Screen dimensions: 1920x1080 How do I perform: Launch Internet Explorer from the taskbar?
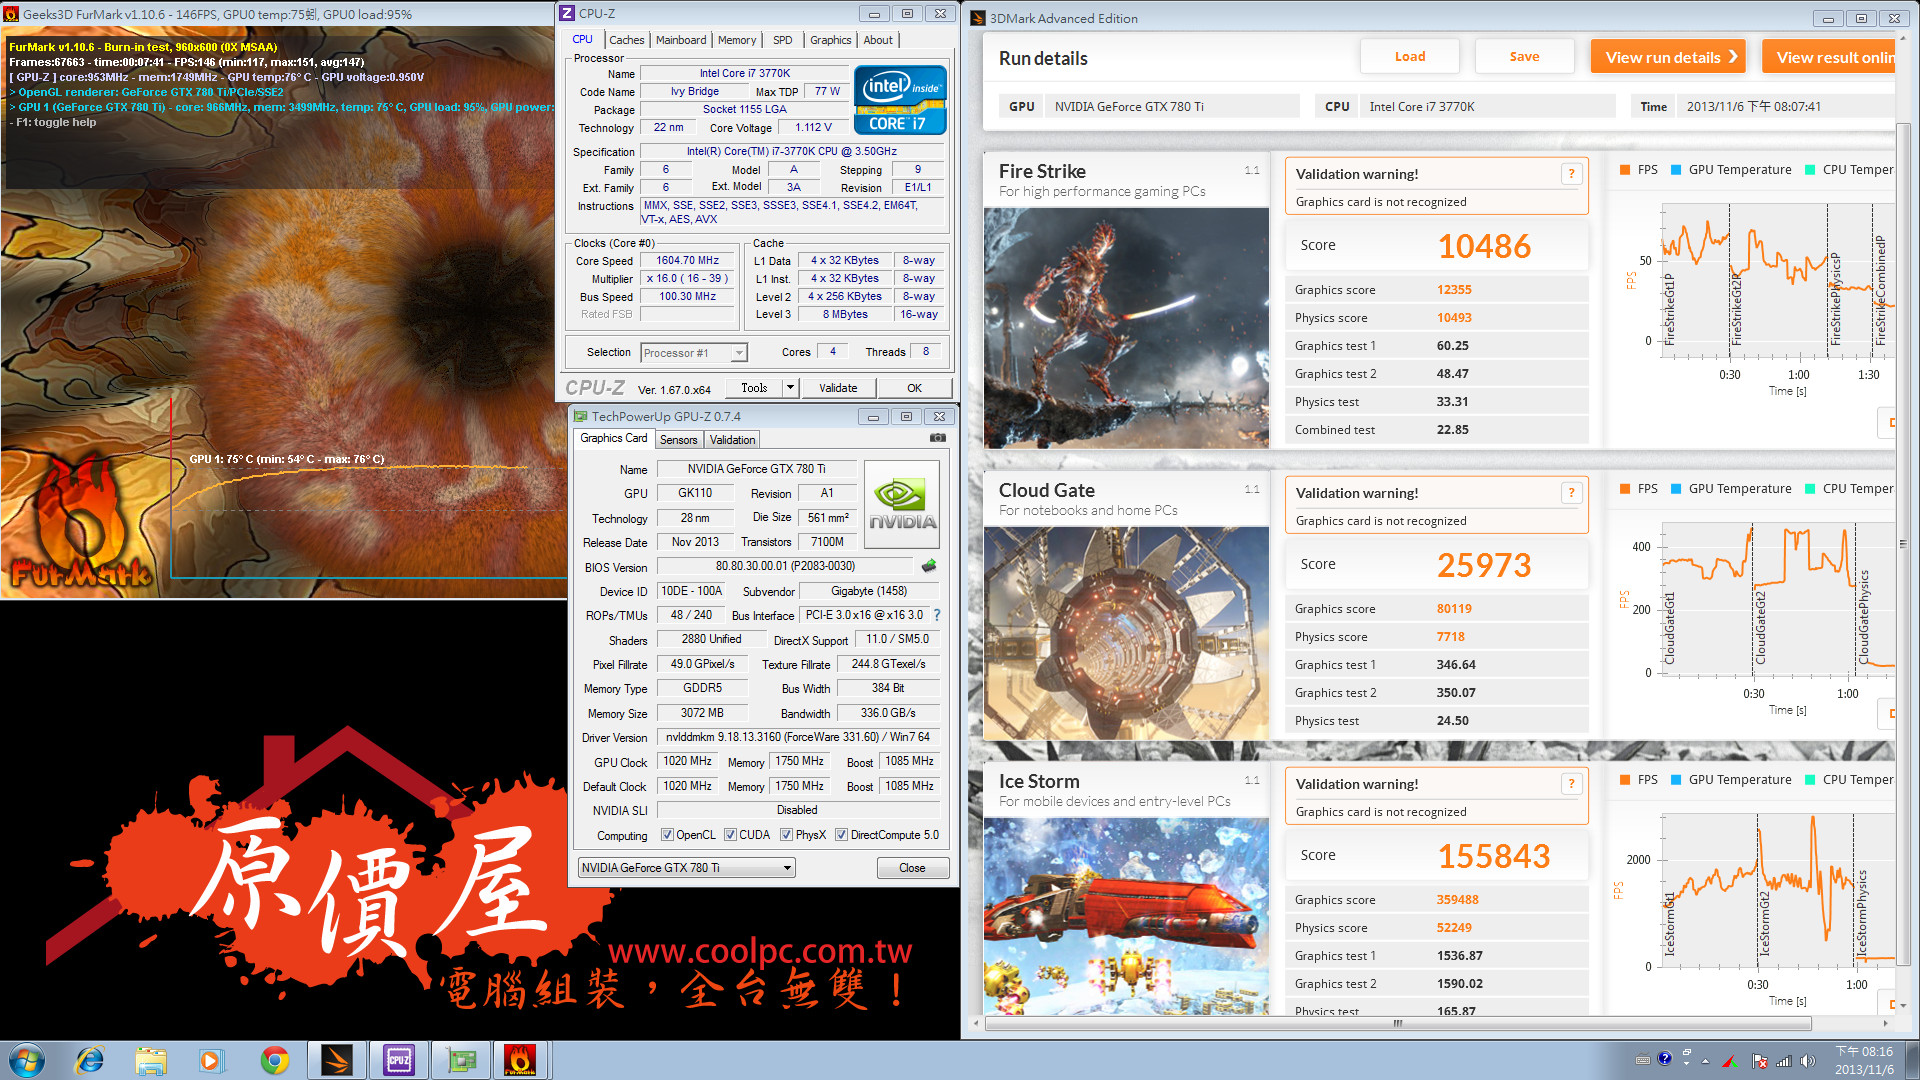pyautogui.click(x=89, y=1060)
